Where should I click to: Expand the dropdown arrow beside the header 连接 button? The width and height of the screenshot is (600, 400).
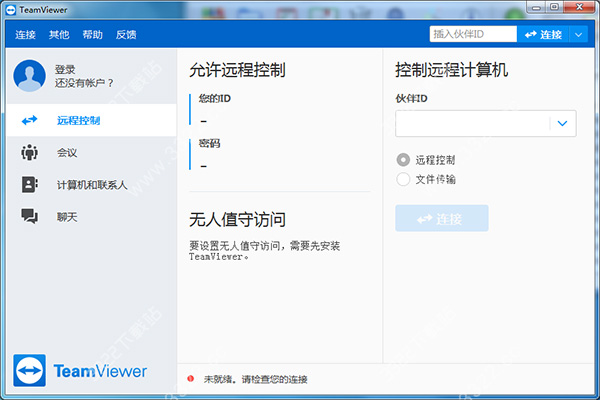click(578, 34)
